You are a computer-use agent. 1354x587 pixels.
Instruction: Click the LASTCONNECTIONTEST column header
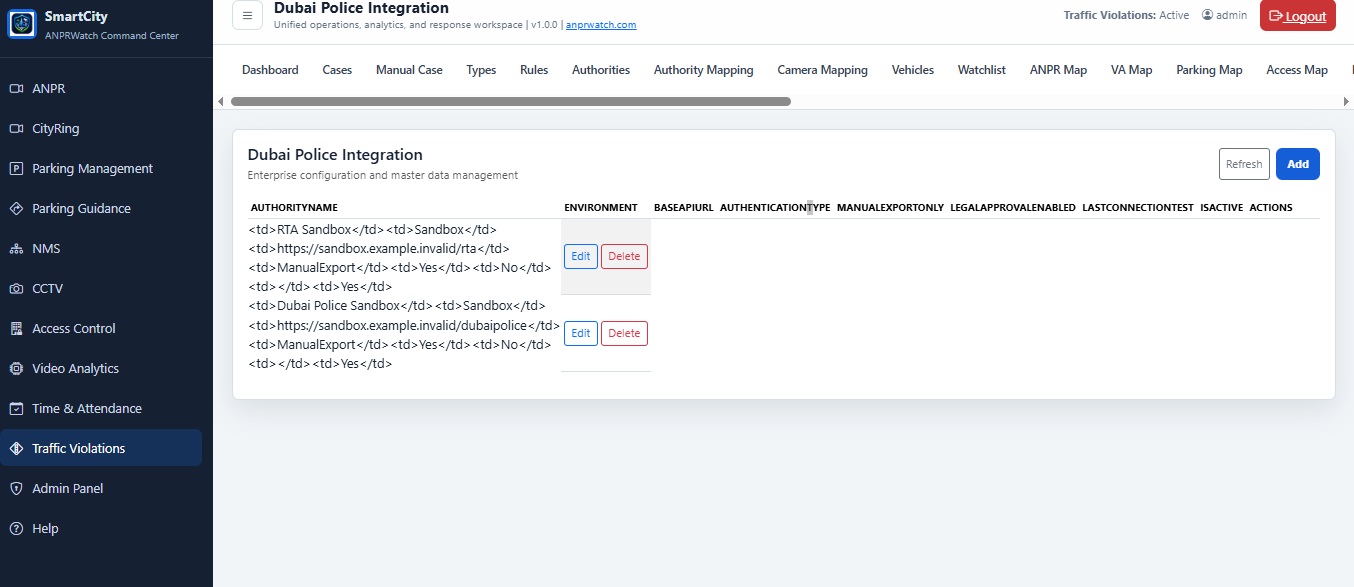tap(1138, 208)
